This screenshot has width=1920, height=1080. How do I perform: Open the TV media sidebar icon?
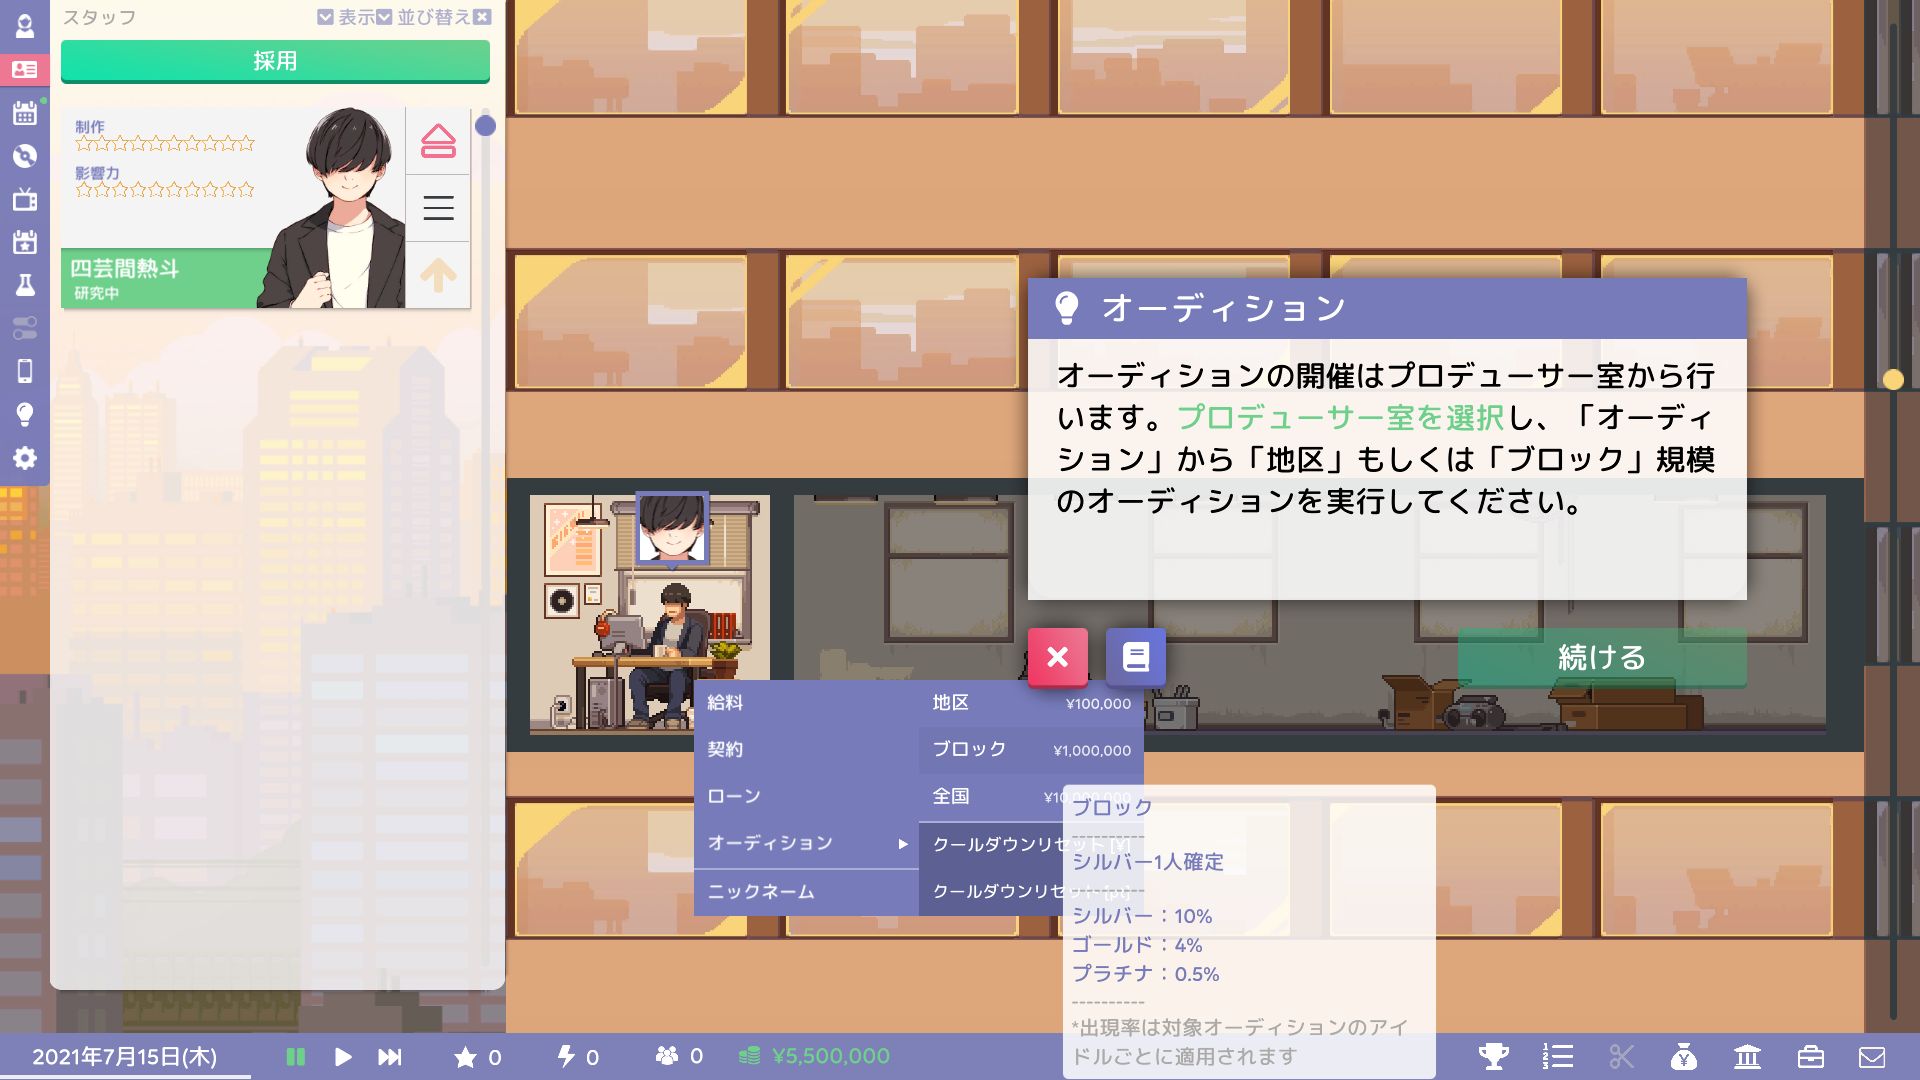click(x=24, y=199)
